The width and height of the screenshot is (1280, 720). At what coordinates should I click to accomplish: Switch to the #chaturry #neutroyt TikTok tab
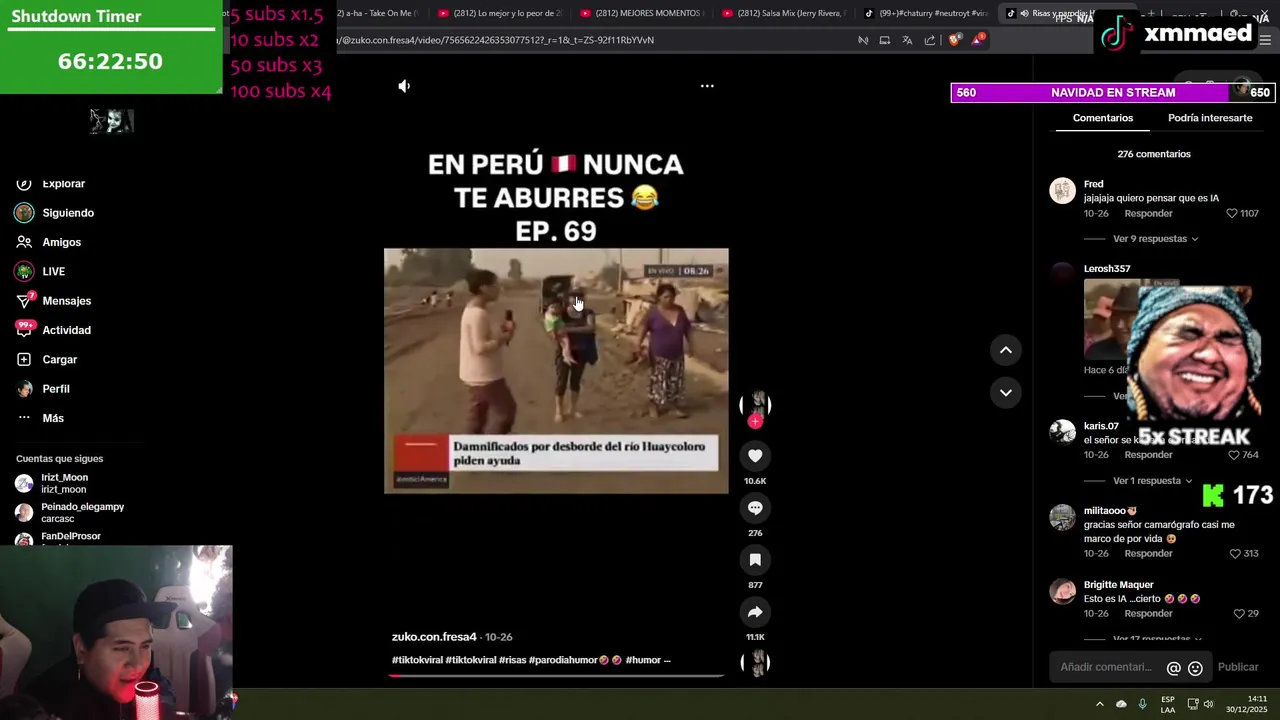click(x=927, y=14)
